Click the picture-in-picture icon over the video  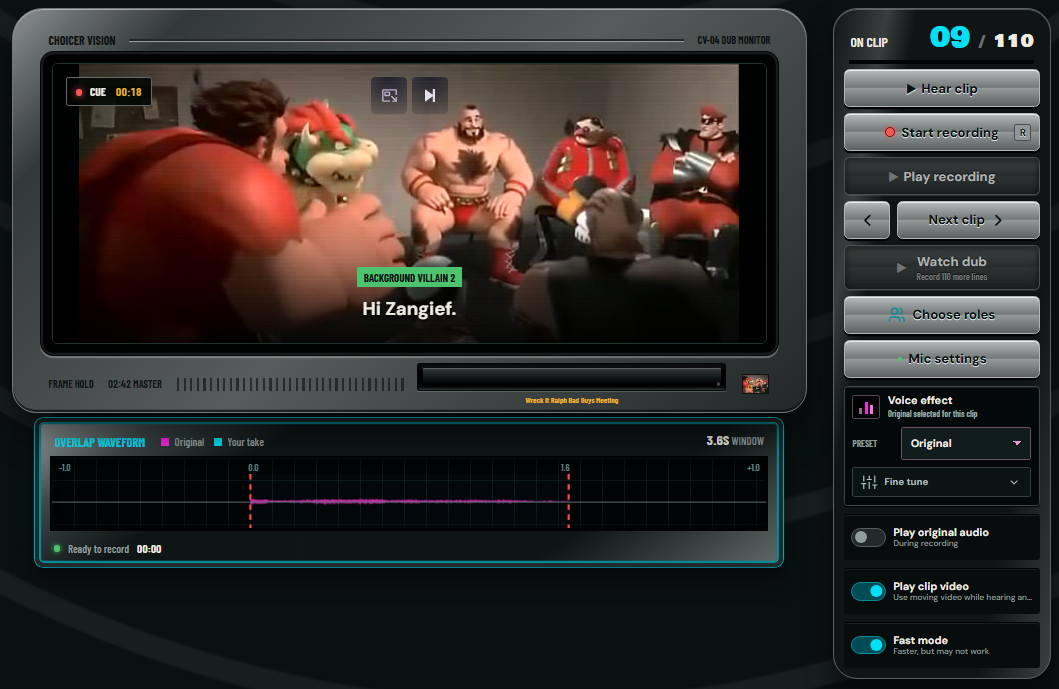(x=389, y=95)
